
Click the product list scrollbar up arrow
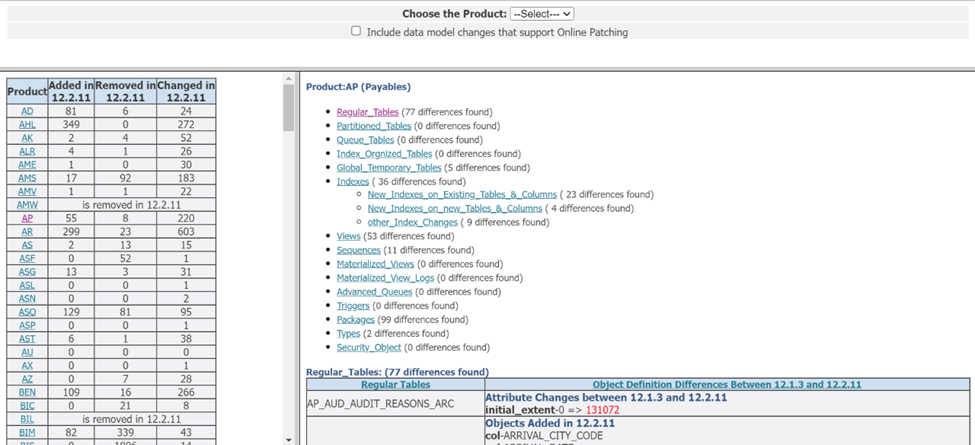click(x=288, y=79)
